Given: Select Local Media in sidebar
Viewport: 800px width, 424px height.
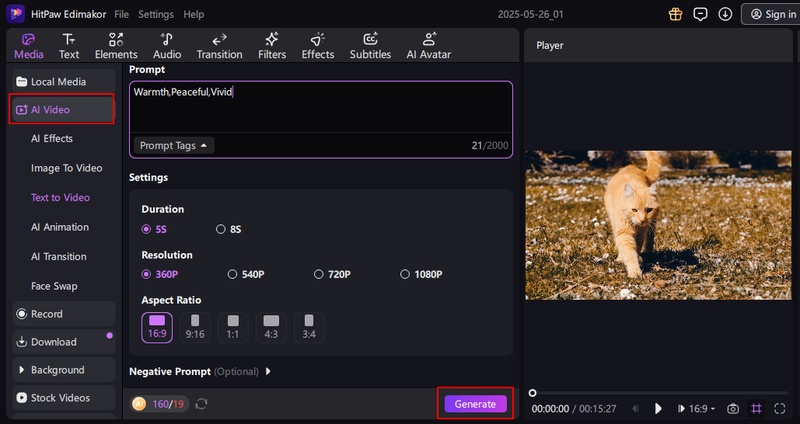Looking at the screenshot, I should [64, 82].
